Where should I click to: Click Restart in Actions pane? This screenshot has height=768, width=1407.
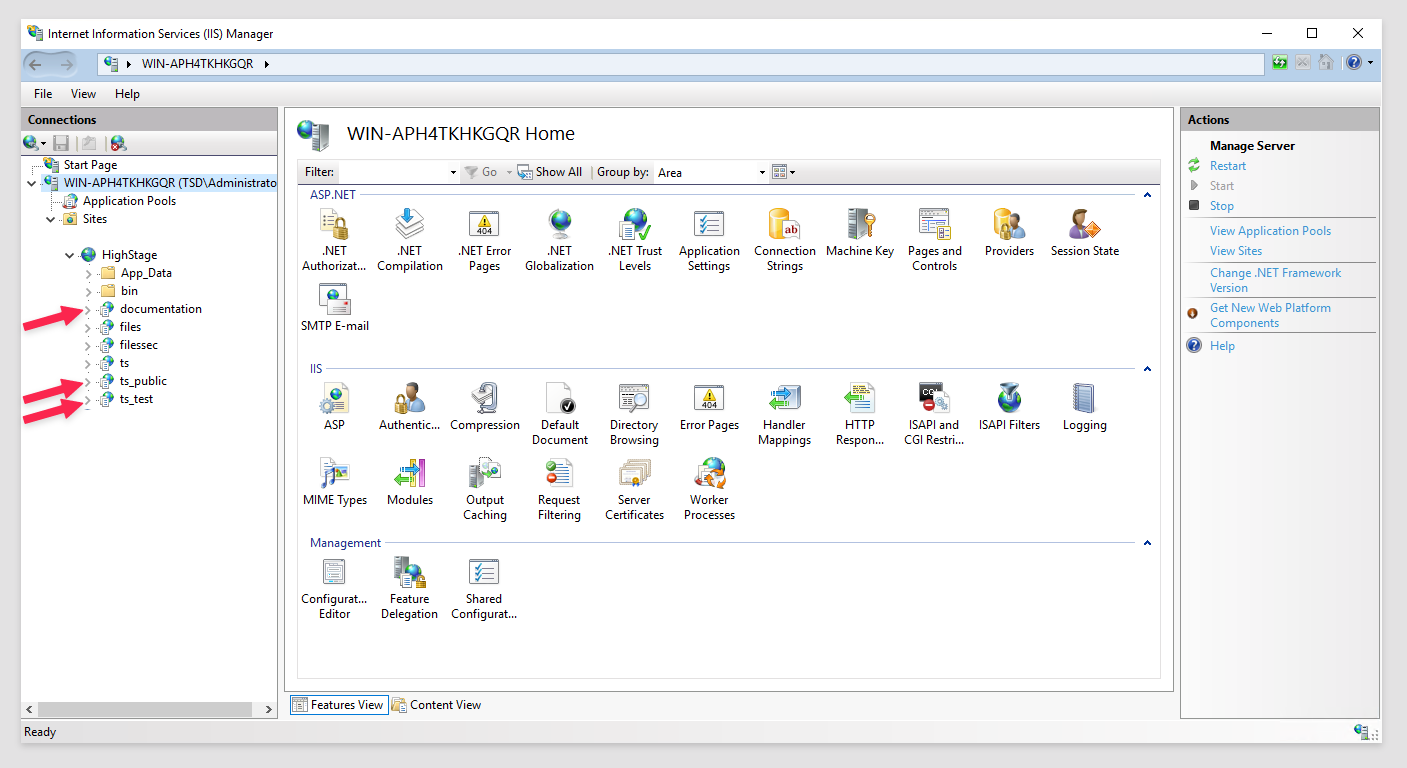click(x=1228, y=166)
